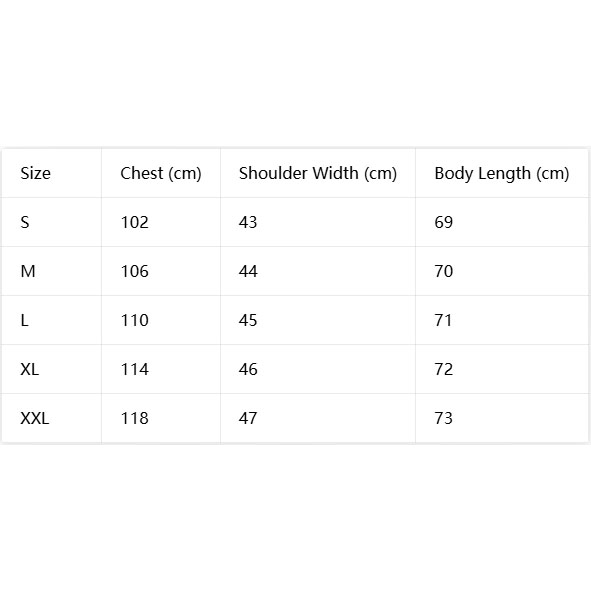Click shoulder width value 47
This screenshot has width=591, height=591.
(248, 418)
